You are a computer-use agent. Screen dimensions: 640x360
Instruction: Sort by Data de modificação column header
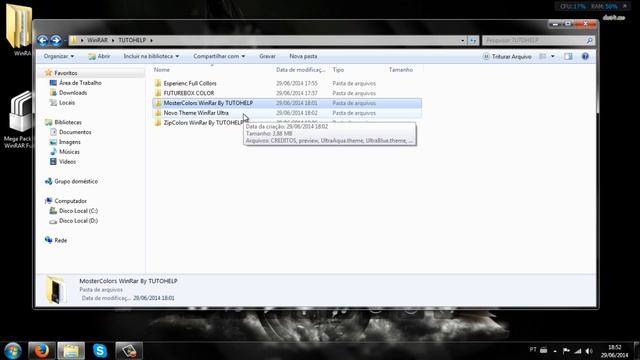click(x=300, y=70)
